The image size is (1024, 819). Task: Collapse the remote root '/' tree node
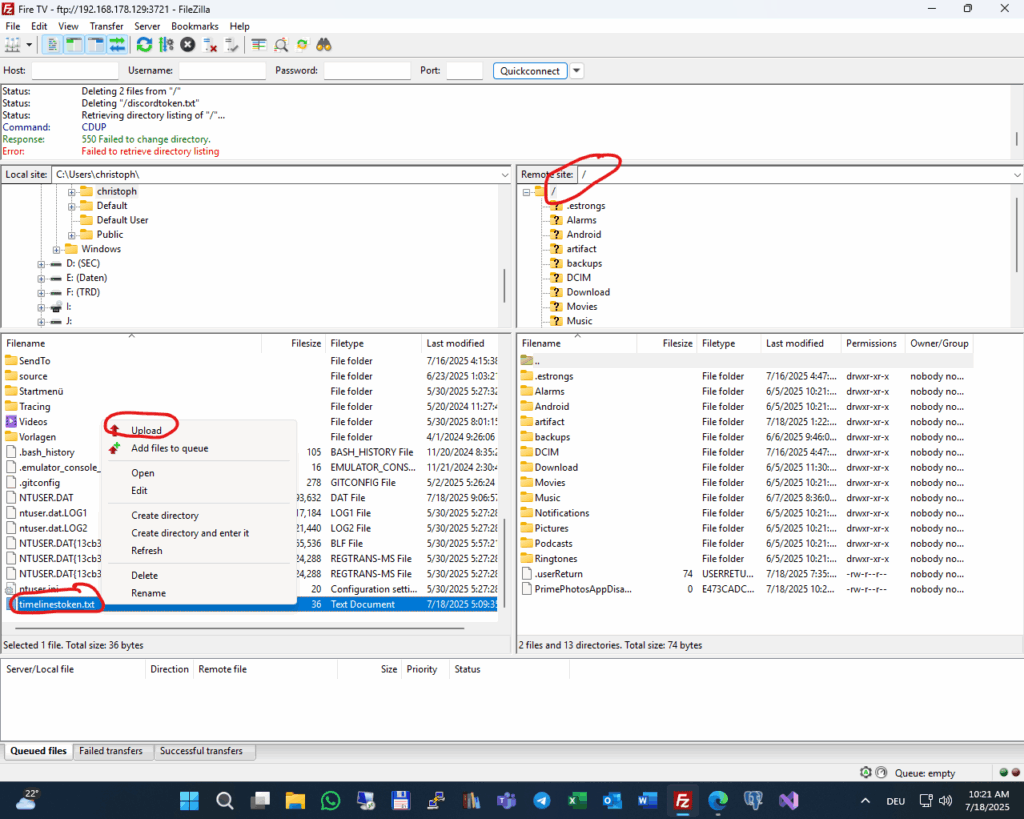[x=526, y=193]
